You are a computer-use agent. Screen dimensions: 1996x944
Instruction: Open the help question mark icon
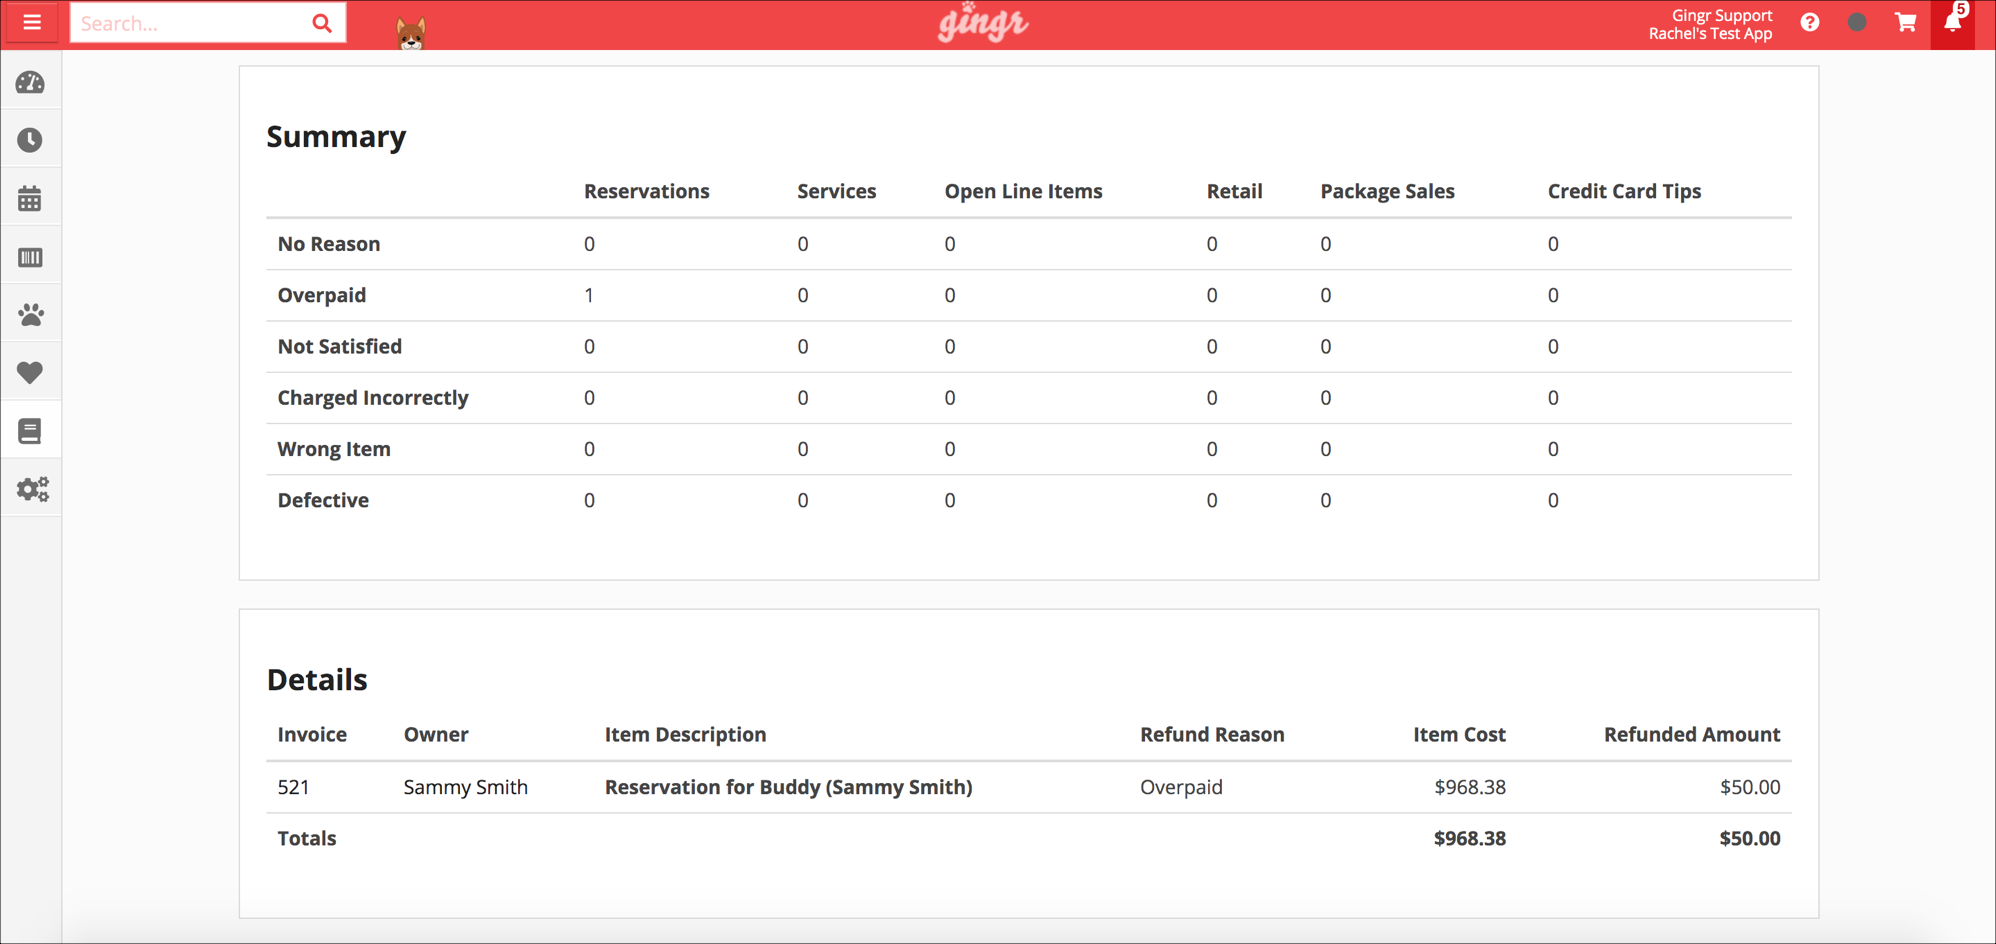click(x=1810, y=22)
